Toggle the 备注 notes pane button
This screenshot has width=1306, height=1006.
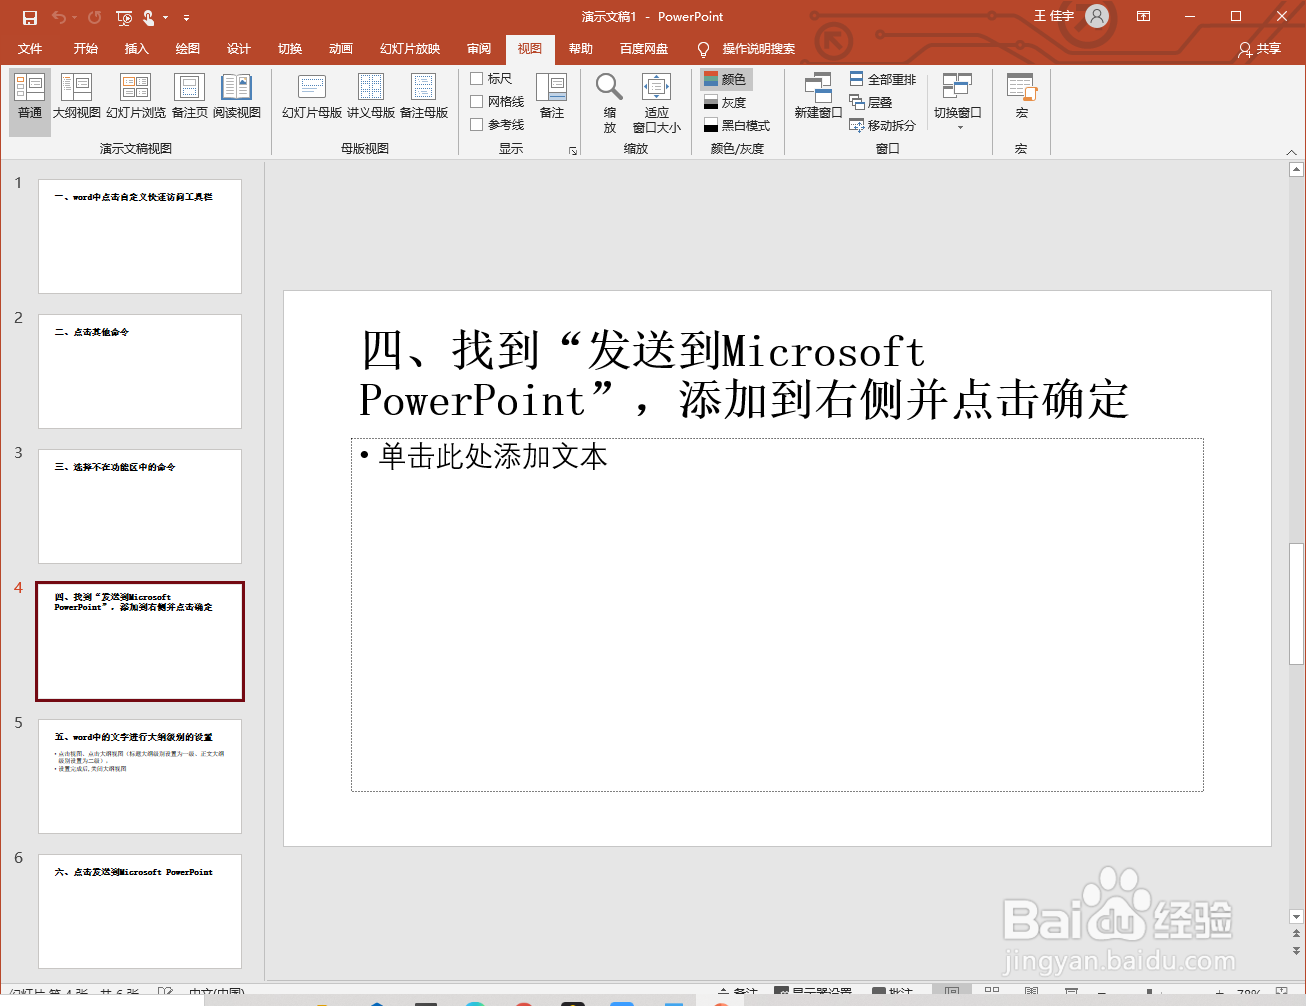pyautogui.click(x=552, y=97)
